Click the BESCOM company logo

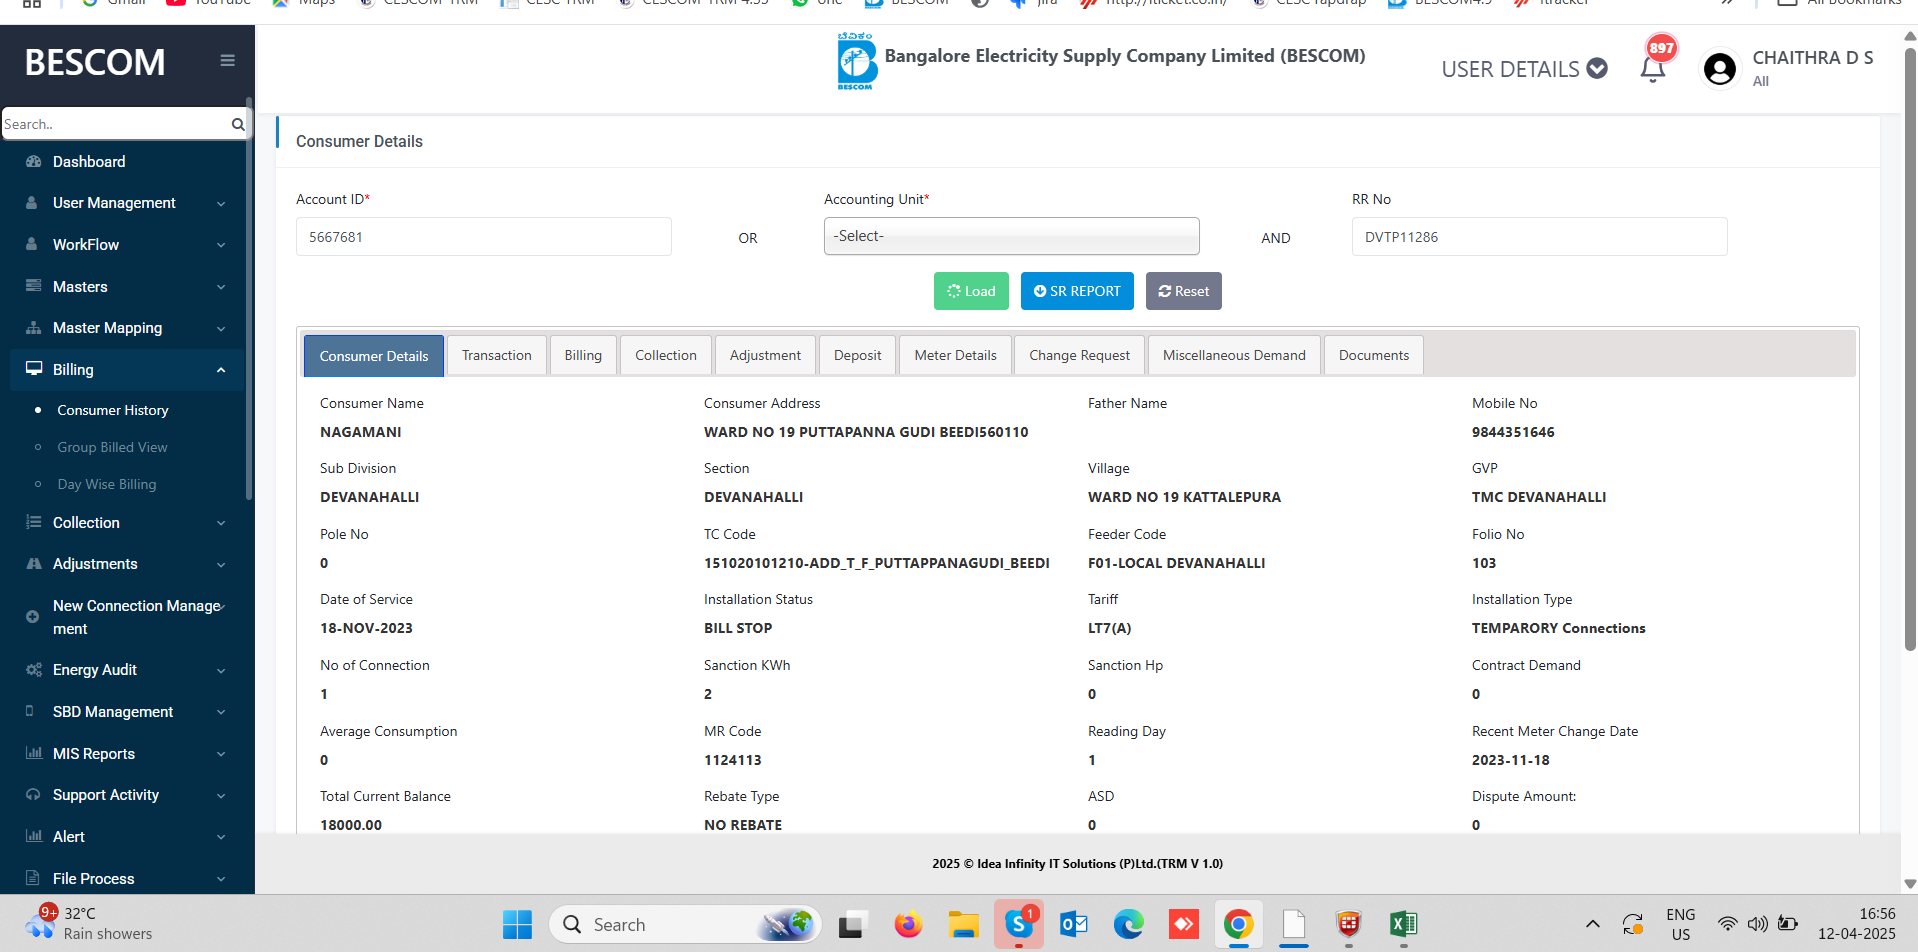[x=856, y=61]
